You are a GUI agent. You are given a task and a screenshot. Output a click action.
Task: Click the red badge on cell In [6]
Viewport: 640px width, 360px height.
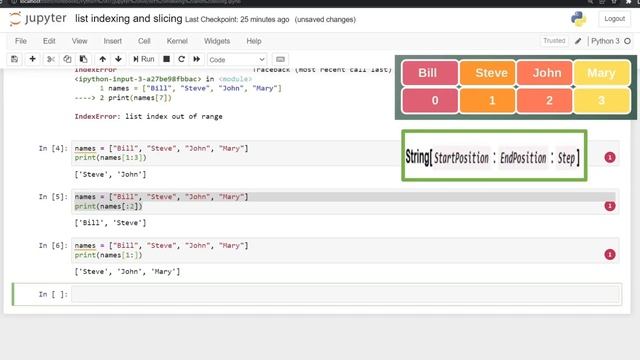point(610,255)
